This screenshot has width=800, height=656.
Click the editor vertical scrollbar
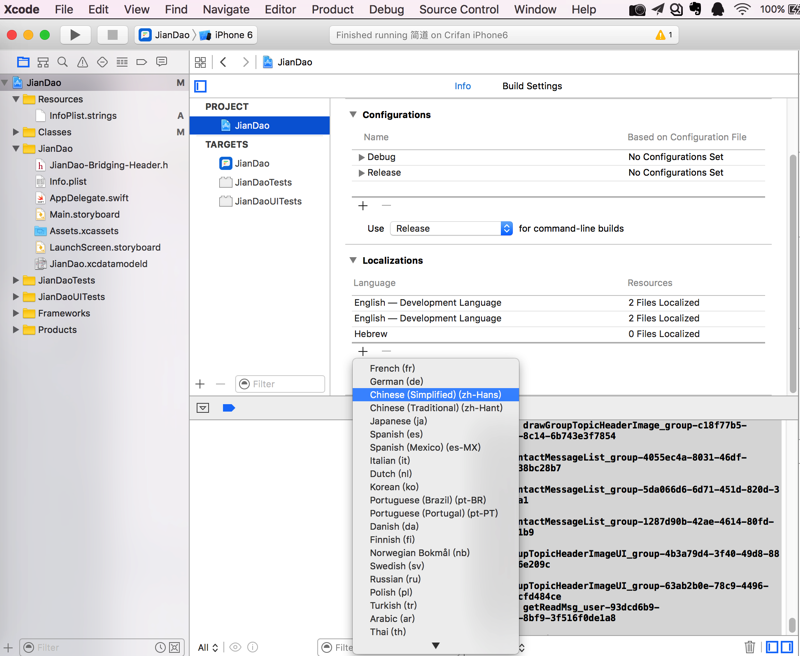click(x=793, y=273)
